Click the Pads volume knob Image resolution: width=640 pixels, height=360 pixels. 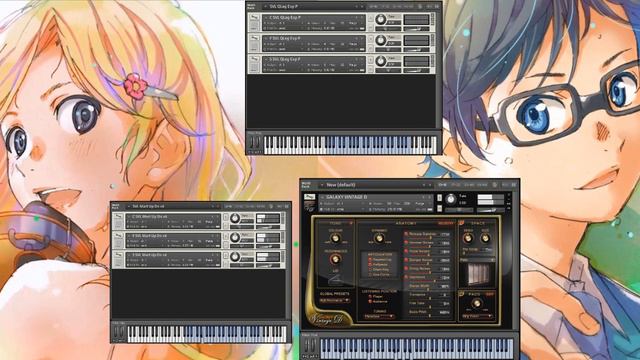point(476,303)
